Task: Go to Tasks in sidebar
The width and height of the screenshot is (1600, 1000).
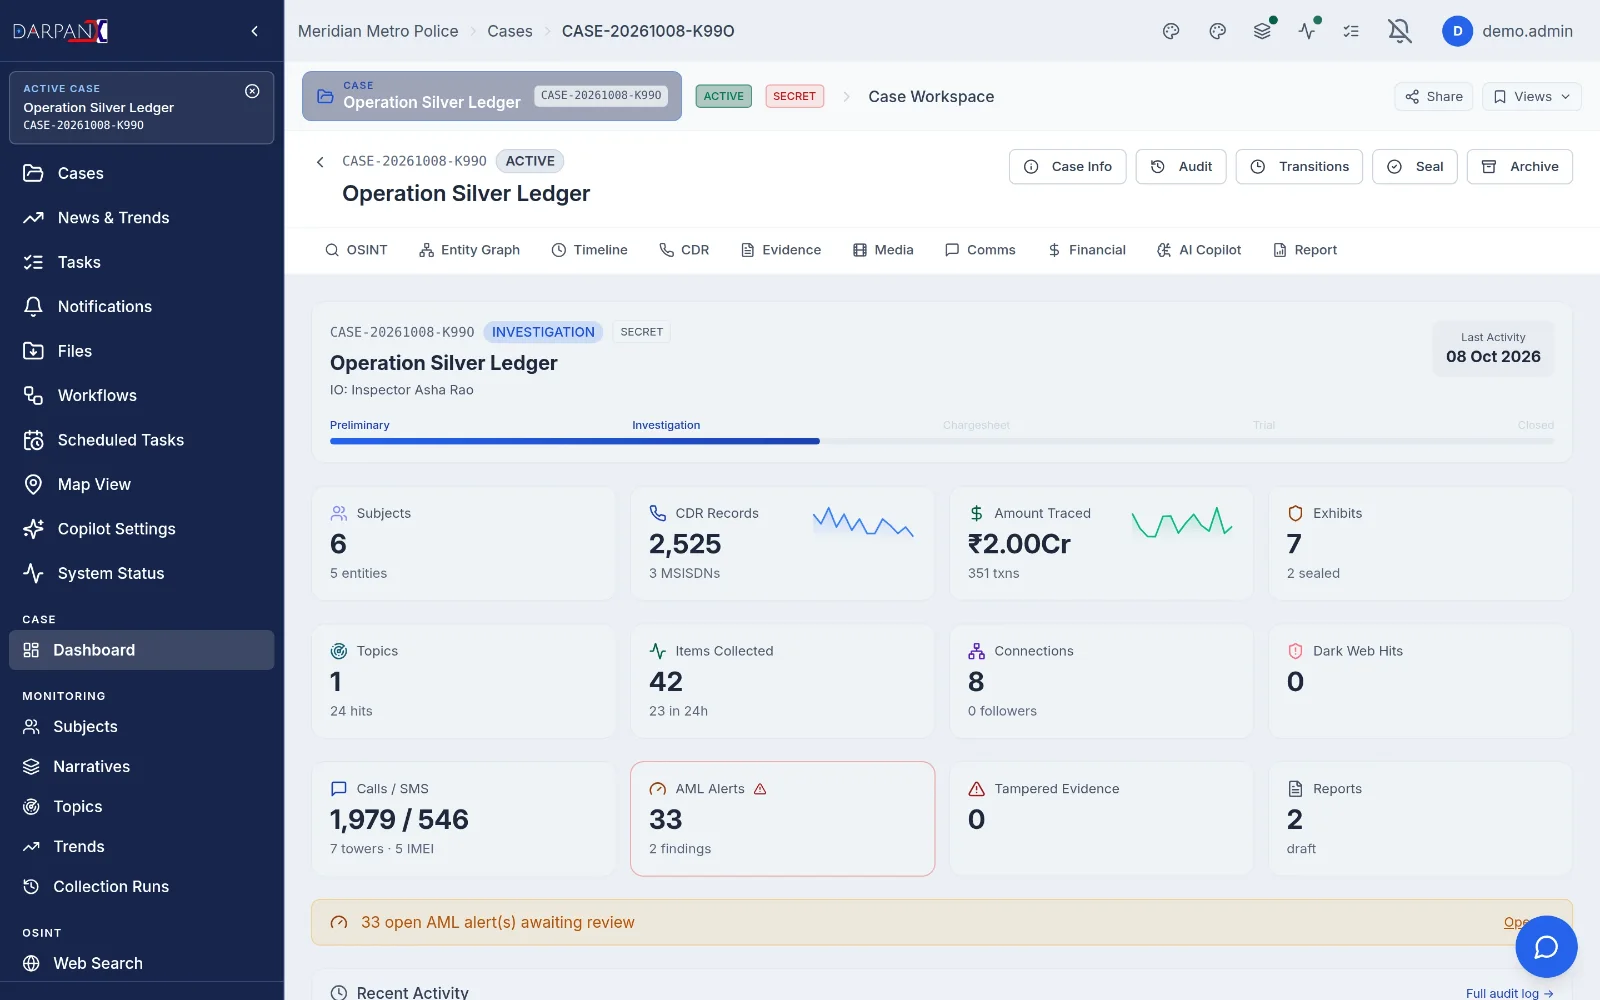Action: click(142, 262)
